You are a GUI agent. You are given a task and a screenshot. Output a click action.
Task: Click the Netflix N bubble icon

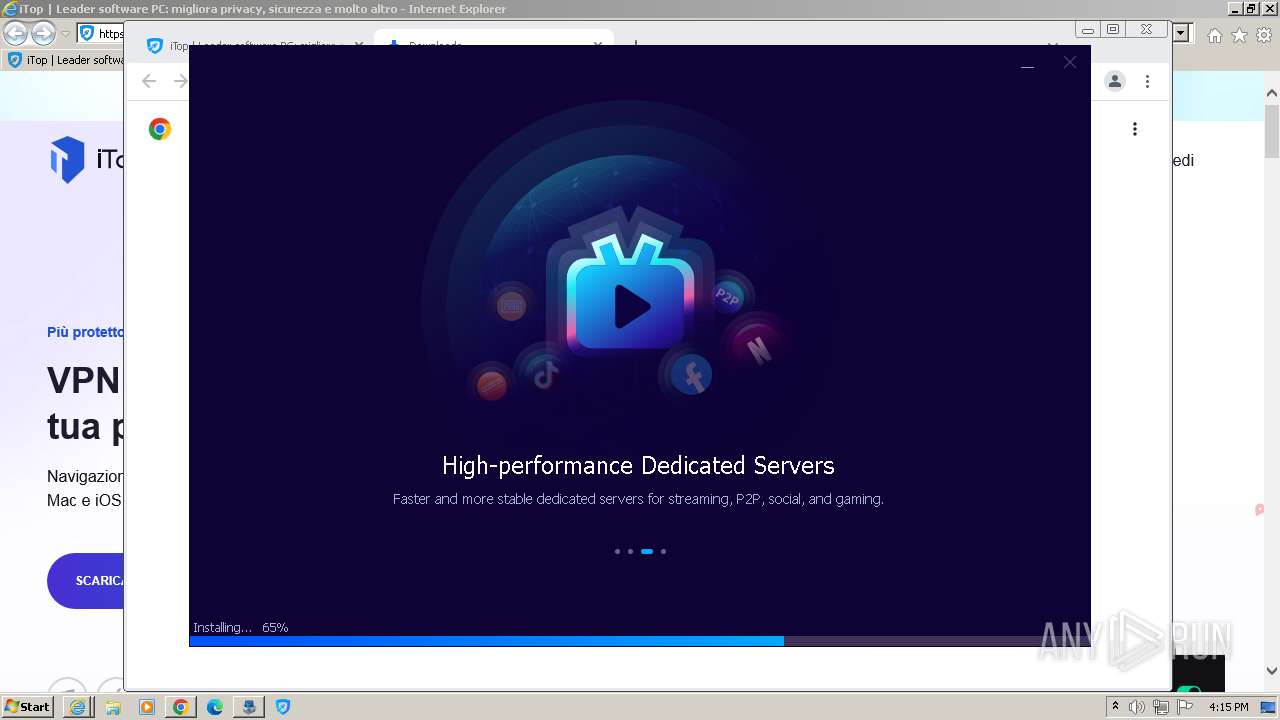pyautogui.click(x=758, y=348)
